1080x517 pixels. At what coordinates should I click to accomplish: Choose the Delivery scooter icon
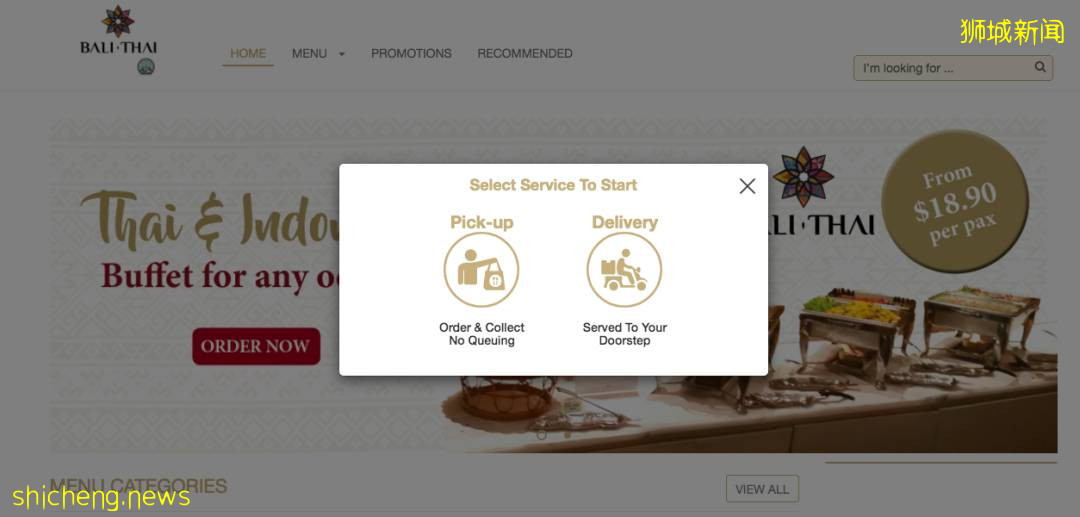624,269
